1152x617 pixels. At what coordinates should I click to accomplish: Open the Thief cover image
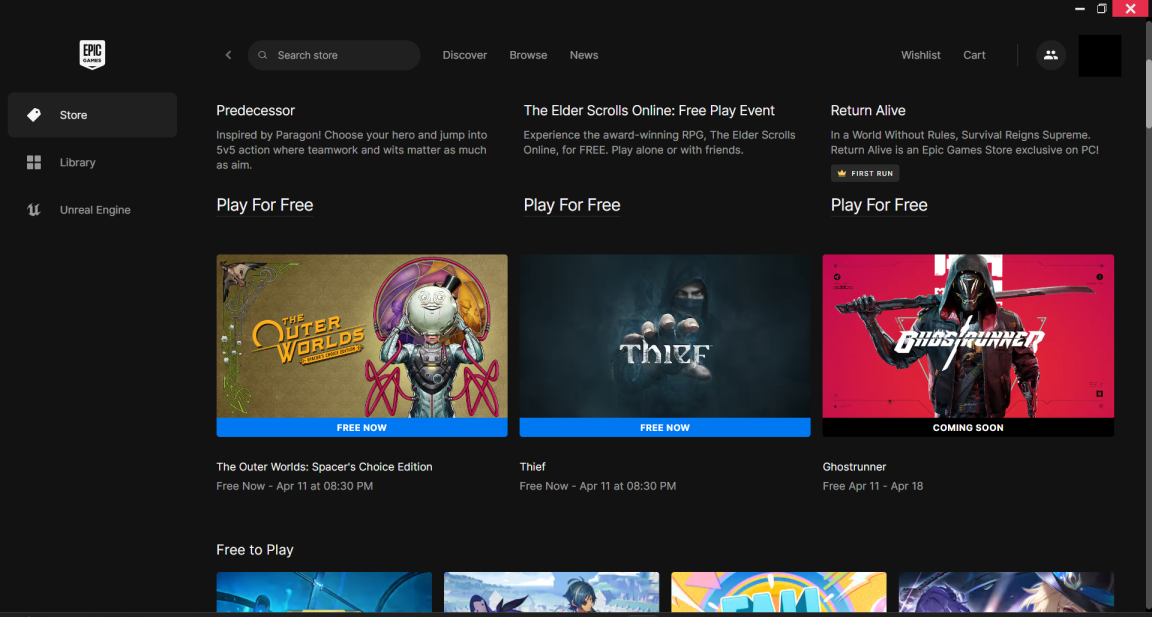[665, 336]
